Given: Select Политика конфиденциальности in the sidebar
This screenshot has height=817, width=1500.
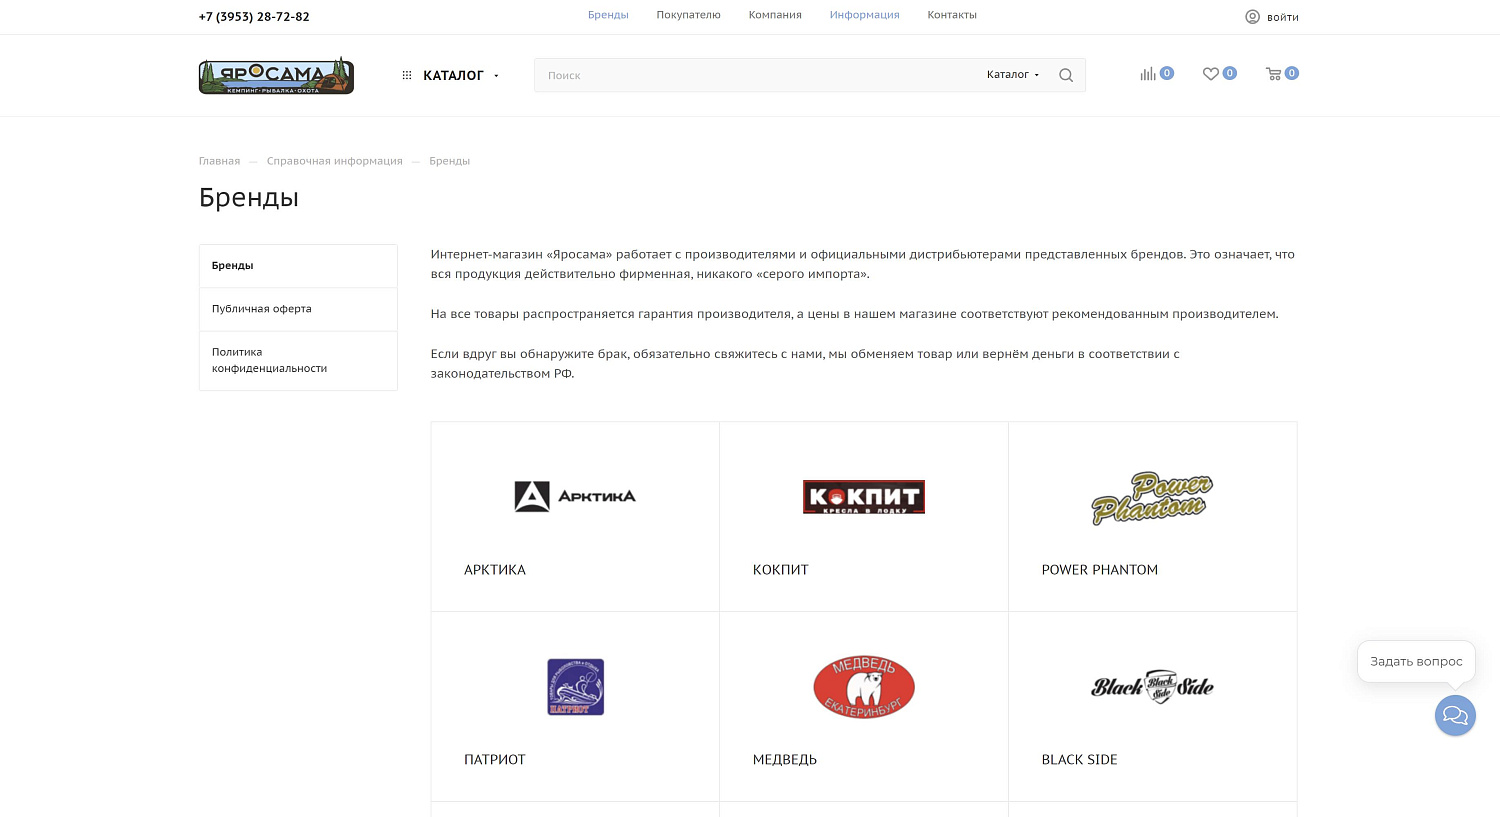Looking at the screenshot, I should (x=269, y=360).
